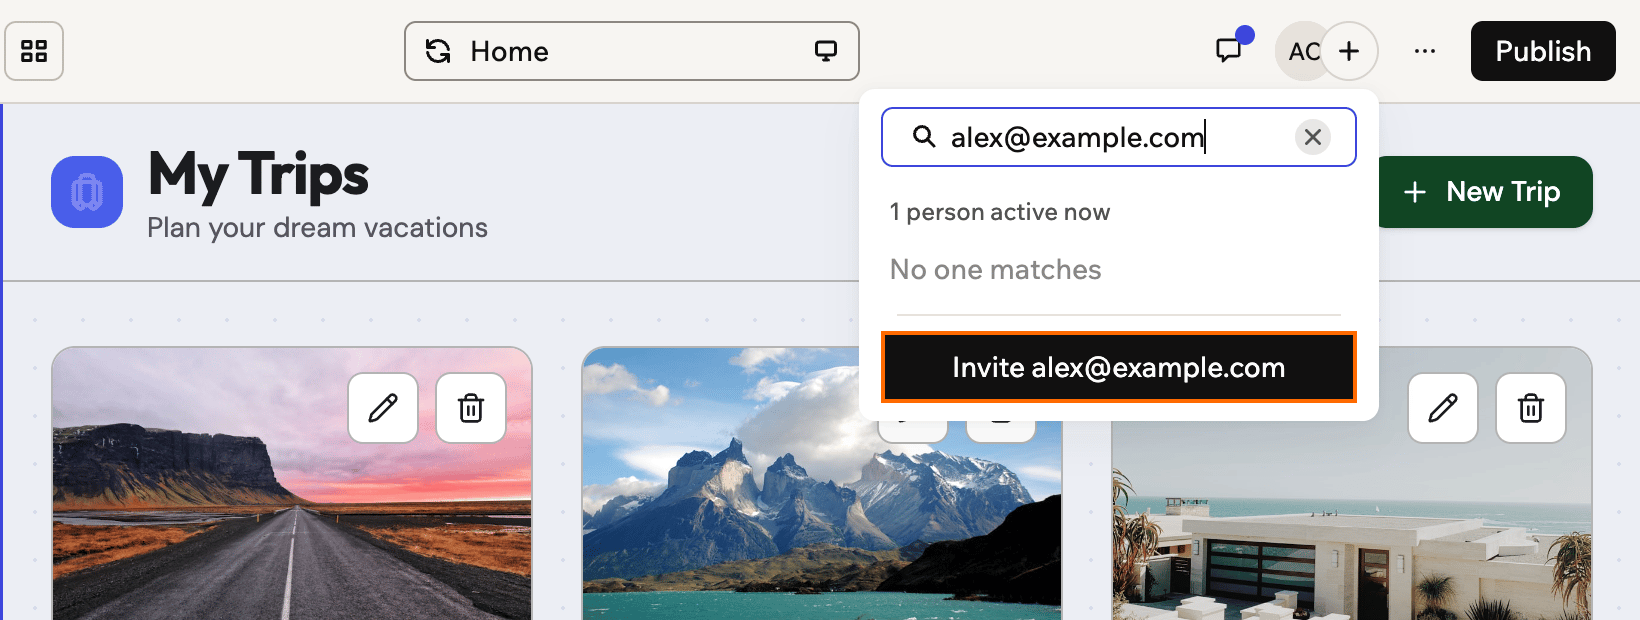Image resolution: width=1640 pixels, height=620 pixels.
Task: Open the Home page selector
Action: (x=632, y=51)
